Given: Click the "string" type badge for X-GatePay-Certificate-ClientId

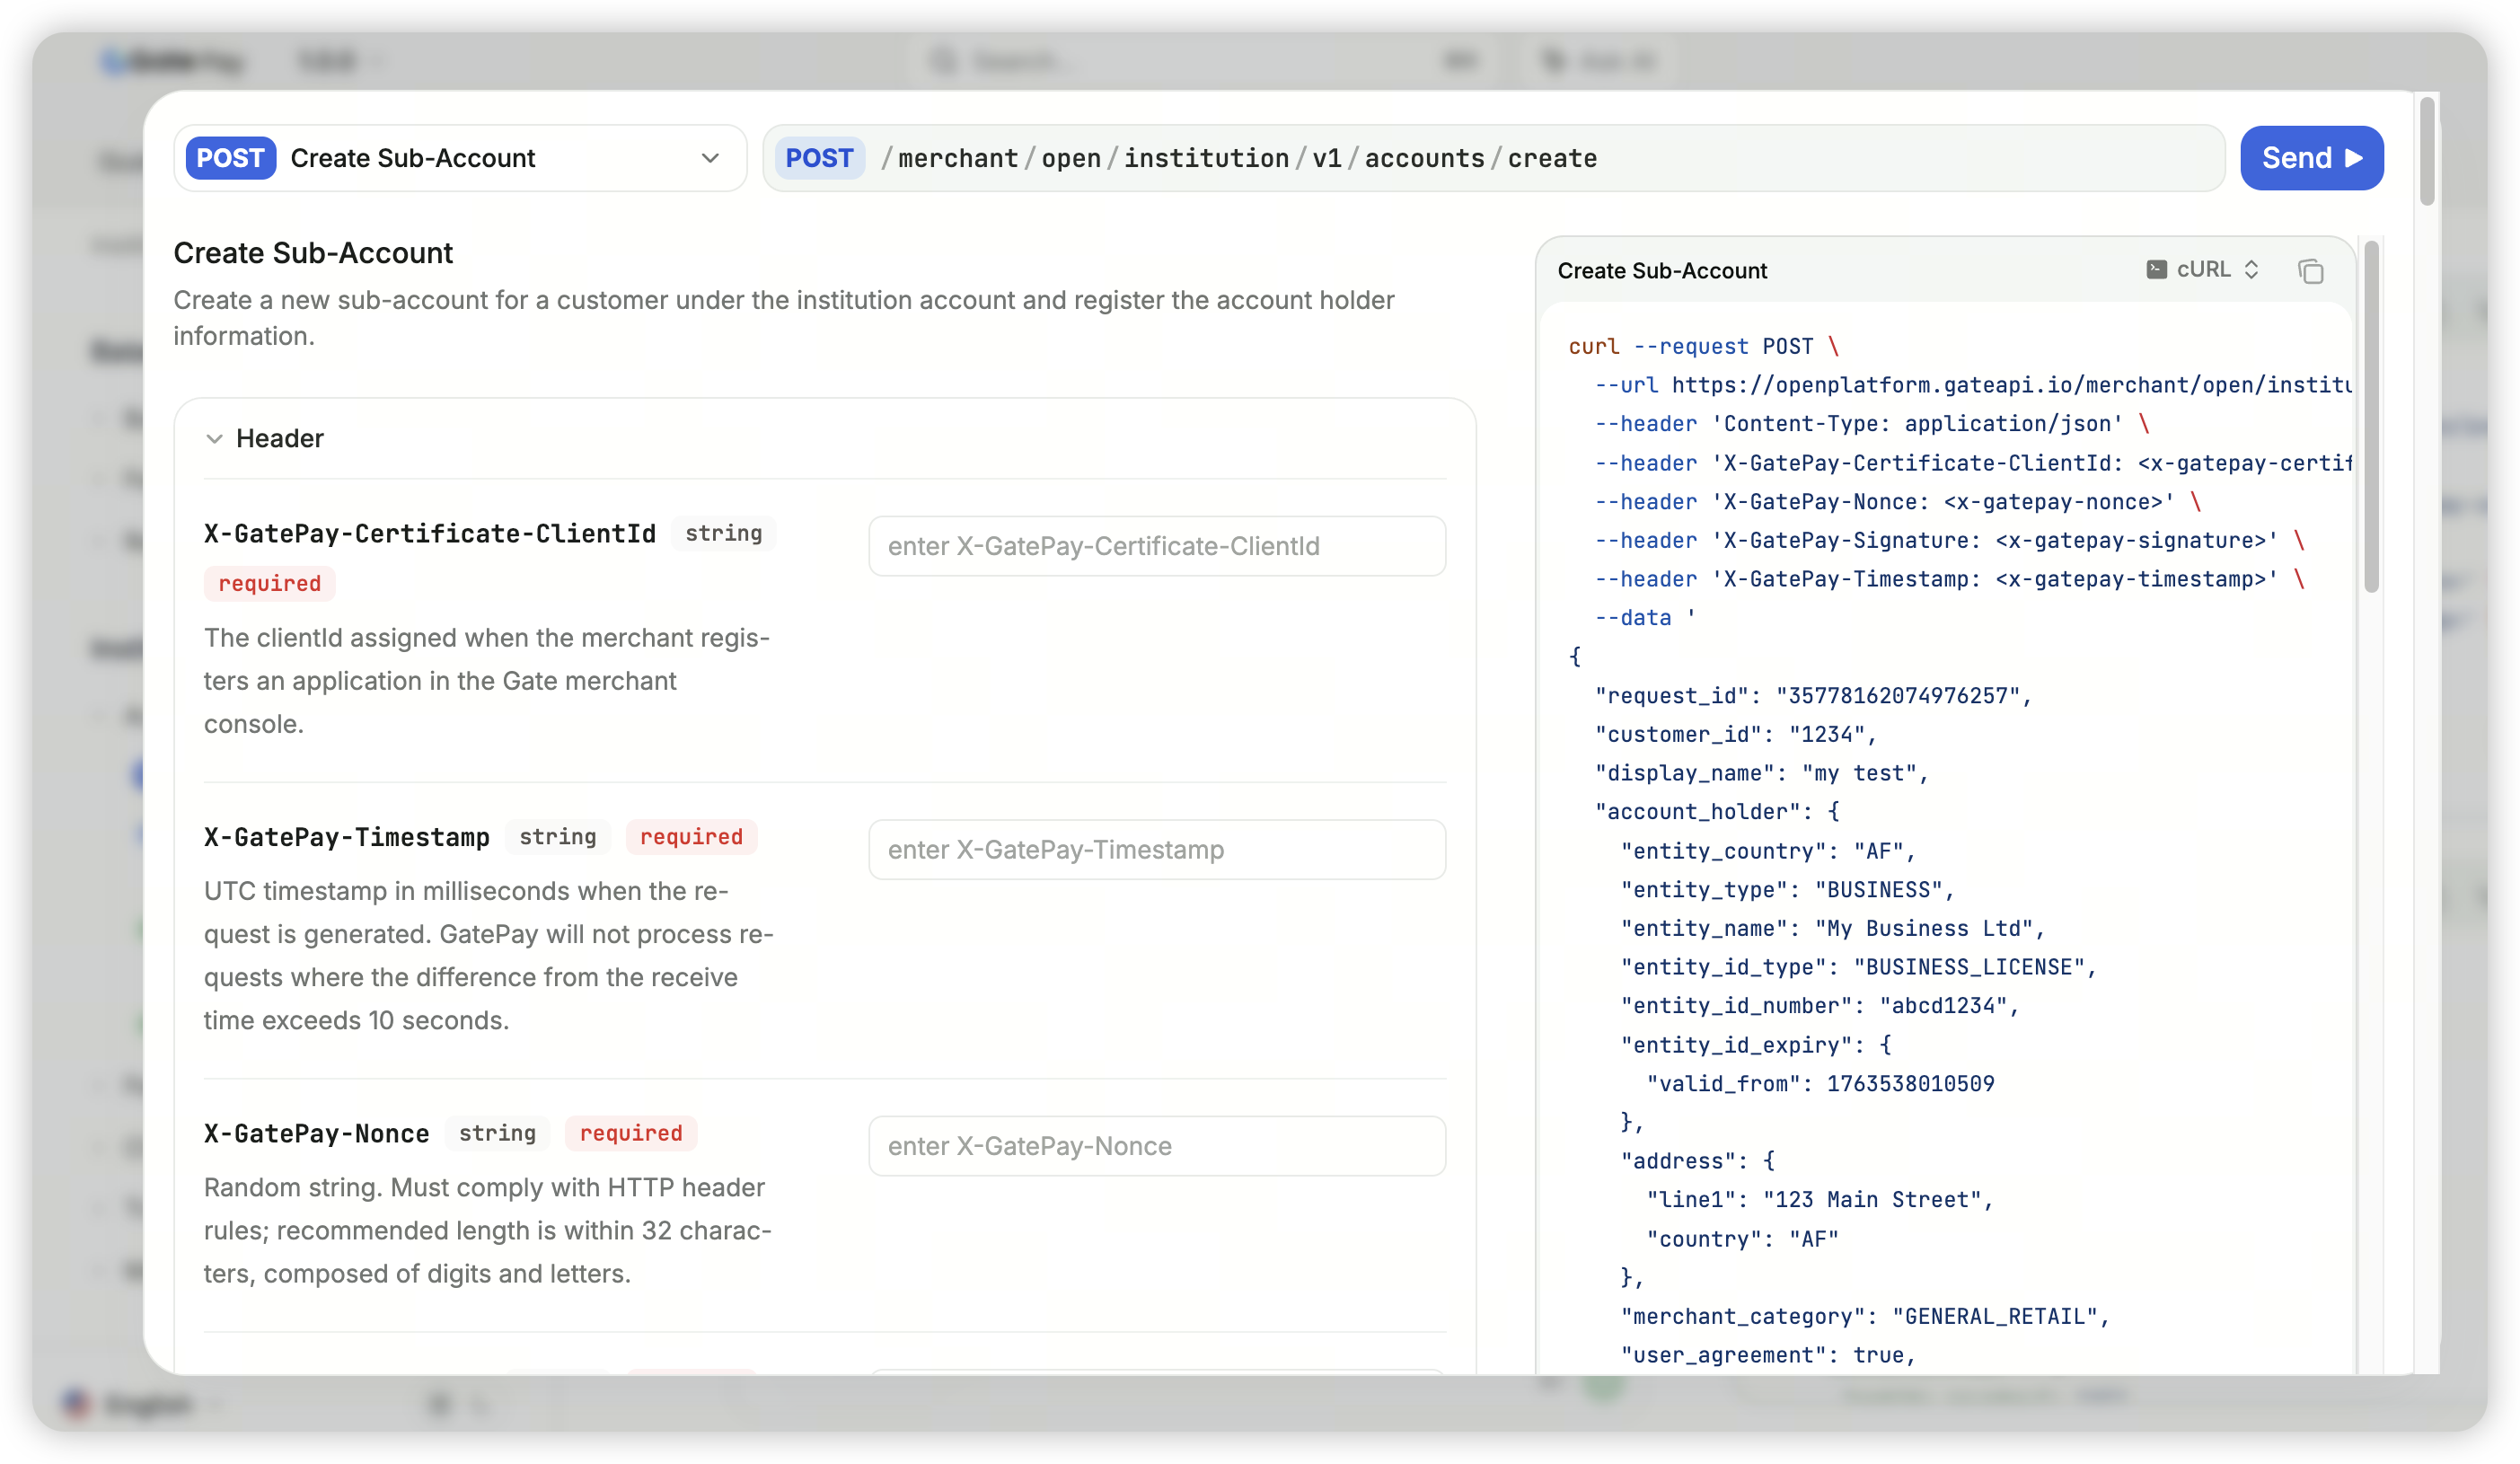Looking at the screenshot, I should click(724, 534).
